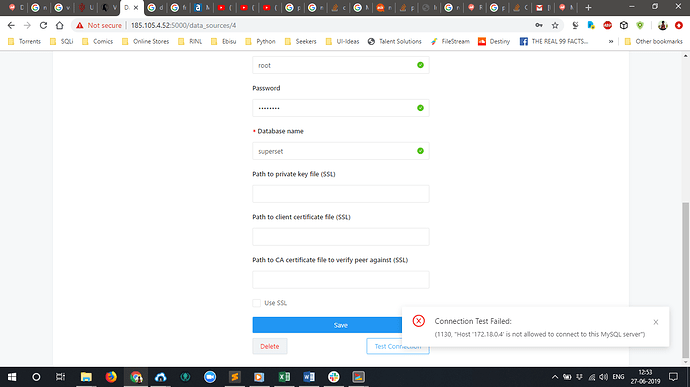This screenshot has width=690, height=387.
Task: Open Word from the taskbar
Action: (x=309, y=377)
